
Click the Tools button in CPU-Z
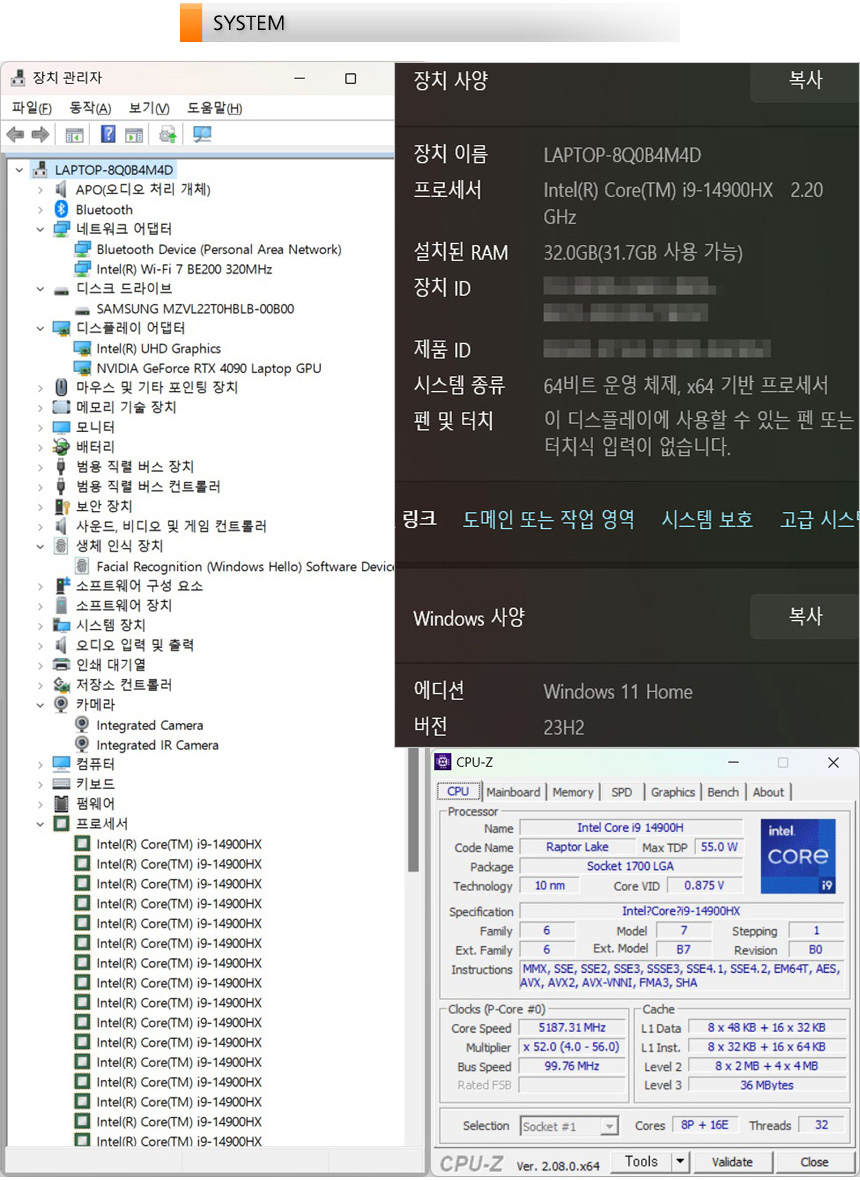(x=641, y=1161)
